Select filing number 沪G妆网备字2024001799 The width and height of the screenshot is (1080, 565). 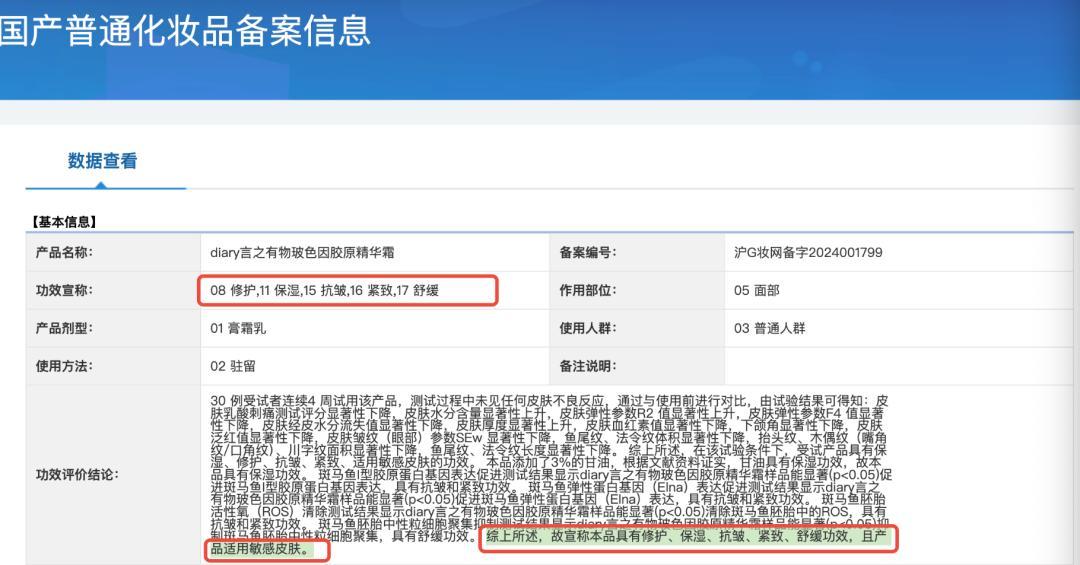coord(808,253)
